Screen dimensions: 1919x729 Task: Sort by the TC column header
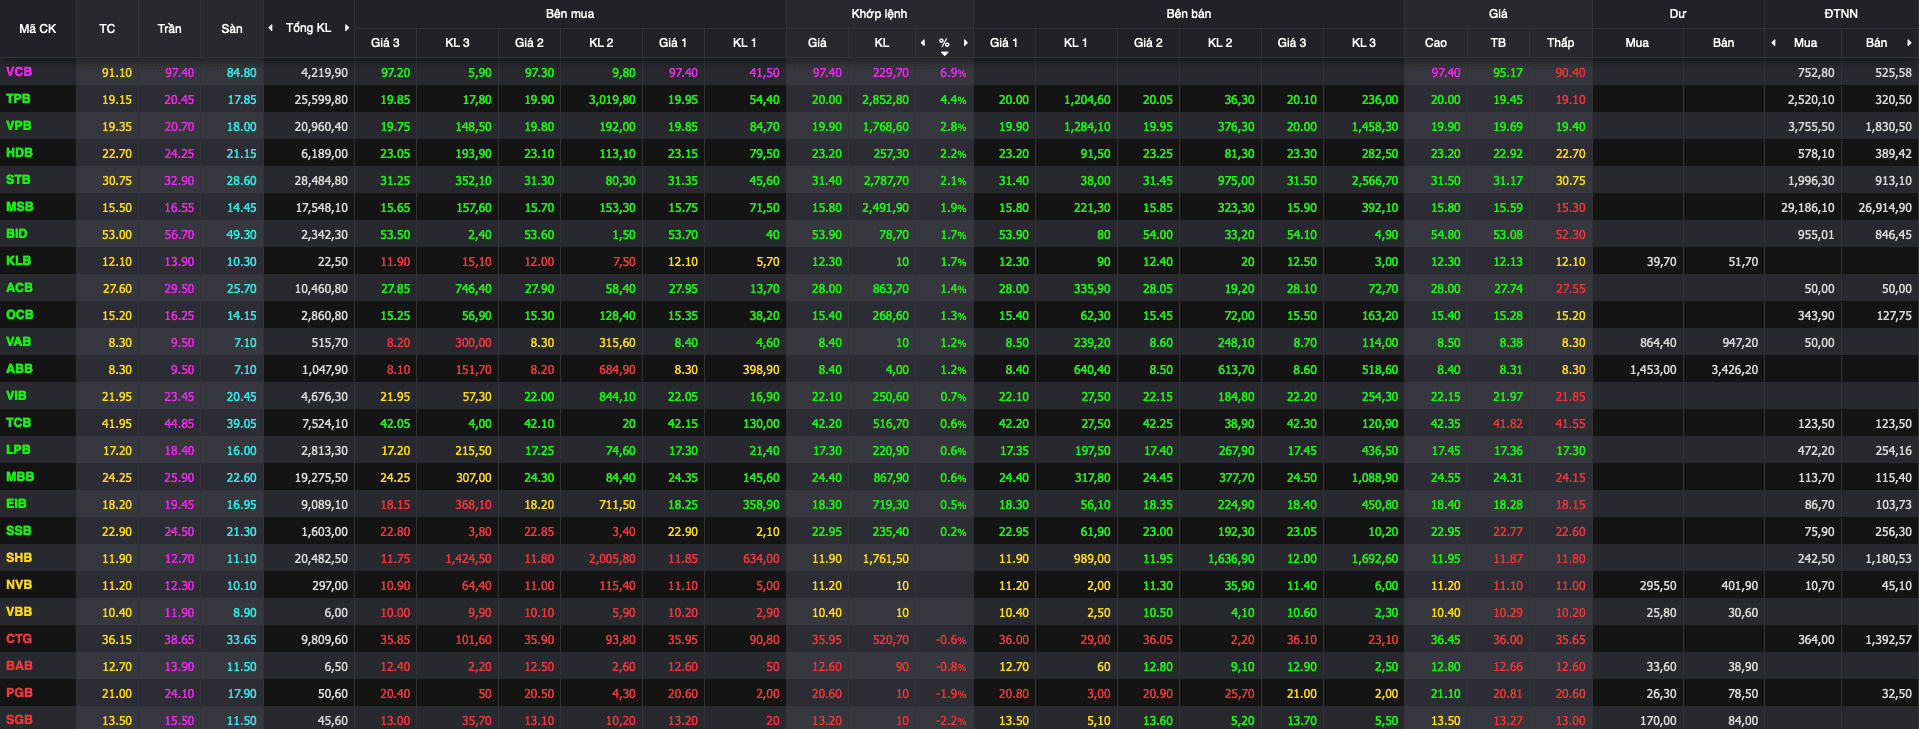point(107,29)
